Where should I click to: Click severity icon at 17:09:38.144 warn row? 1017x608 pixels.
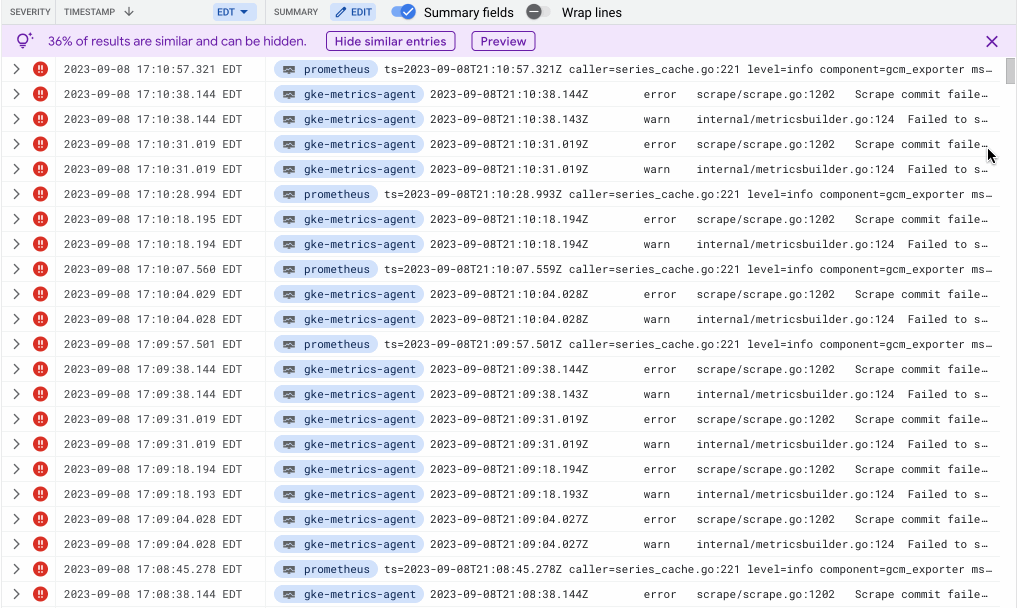point(40,394)
